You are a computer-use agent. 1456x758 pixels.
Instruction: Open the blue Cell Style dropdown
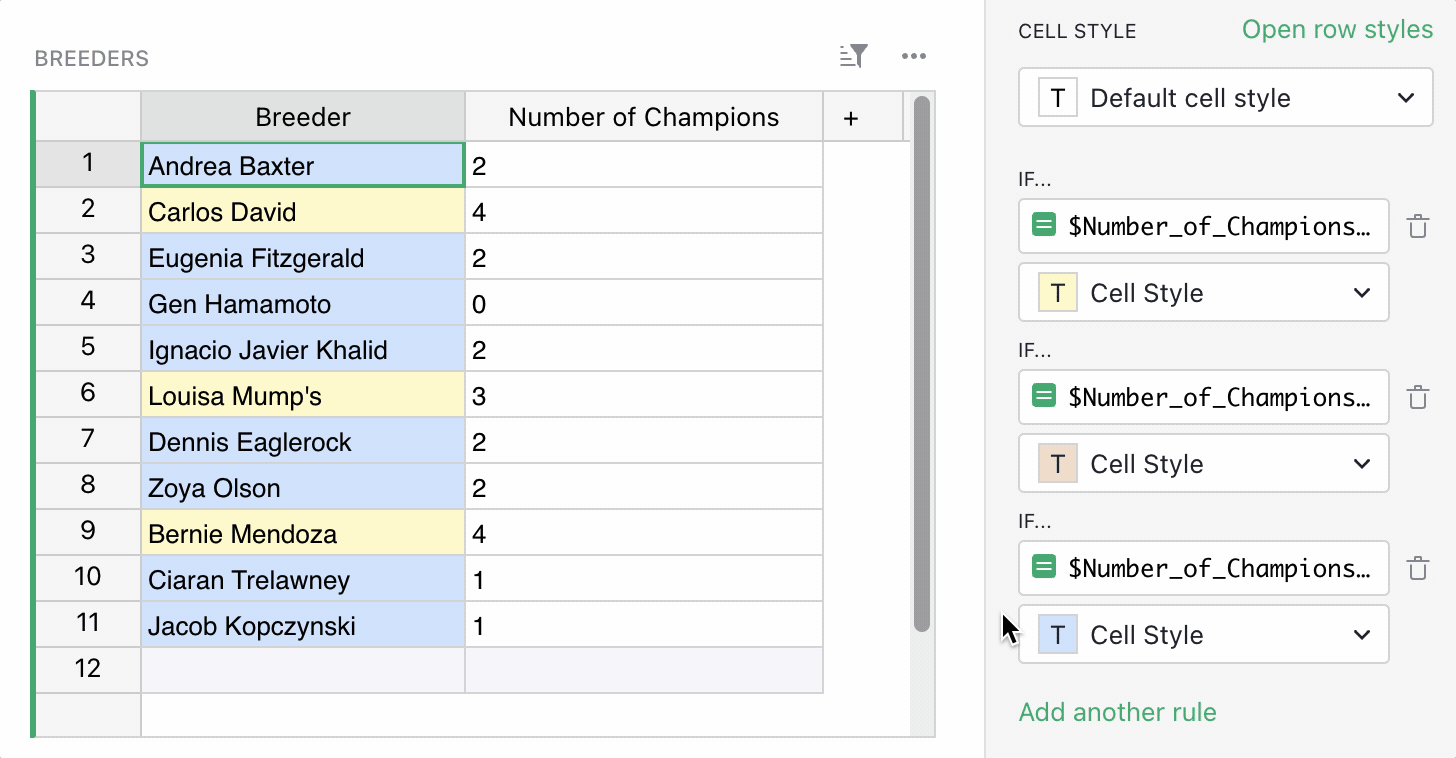[x=1361, y=634]
